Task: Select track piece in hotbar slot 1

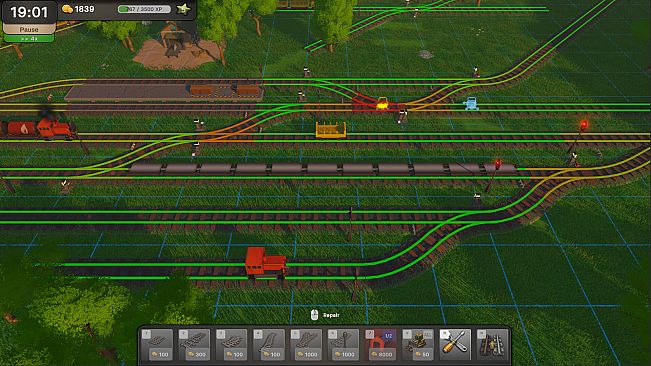Action: pos(157,344)
